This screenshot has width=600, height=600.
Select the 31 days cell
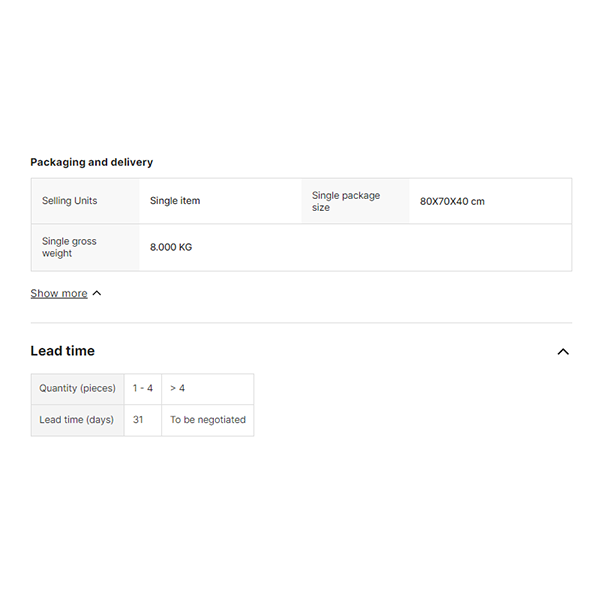click(x=139, y=420)
